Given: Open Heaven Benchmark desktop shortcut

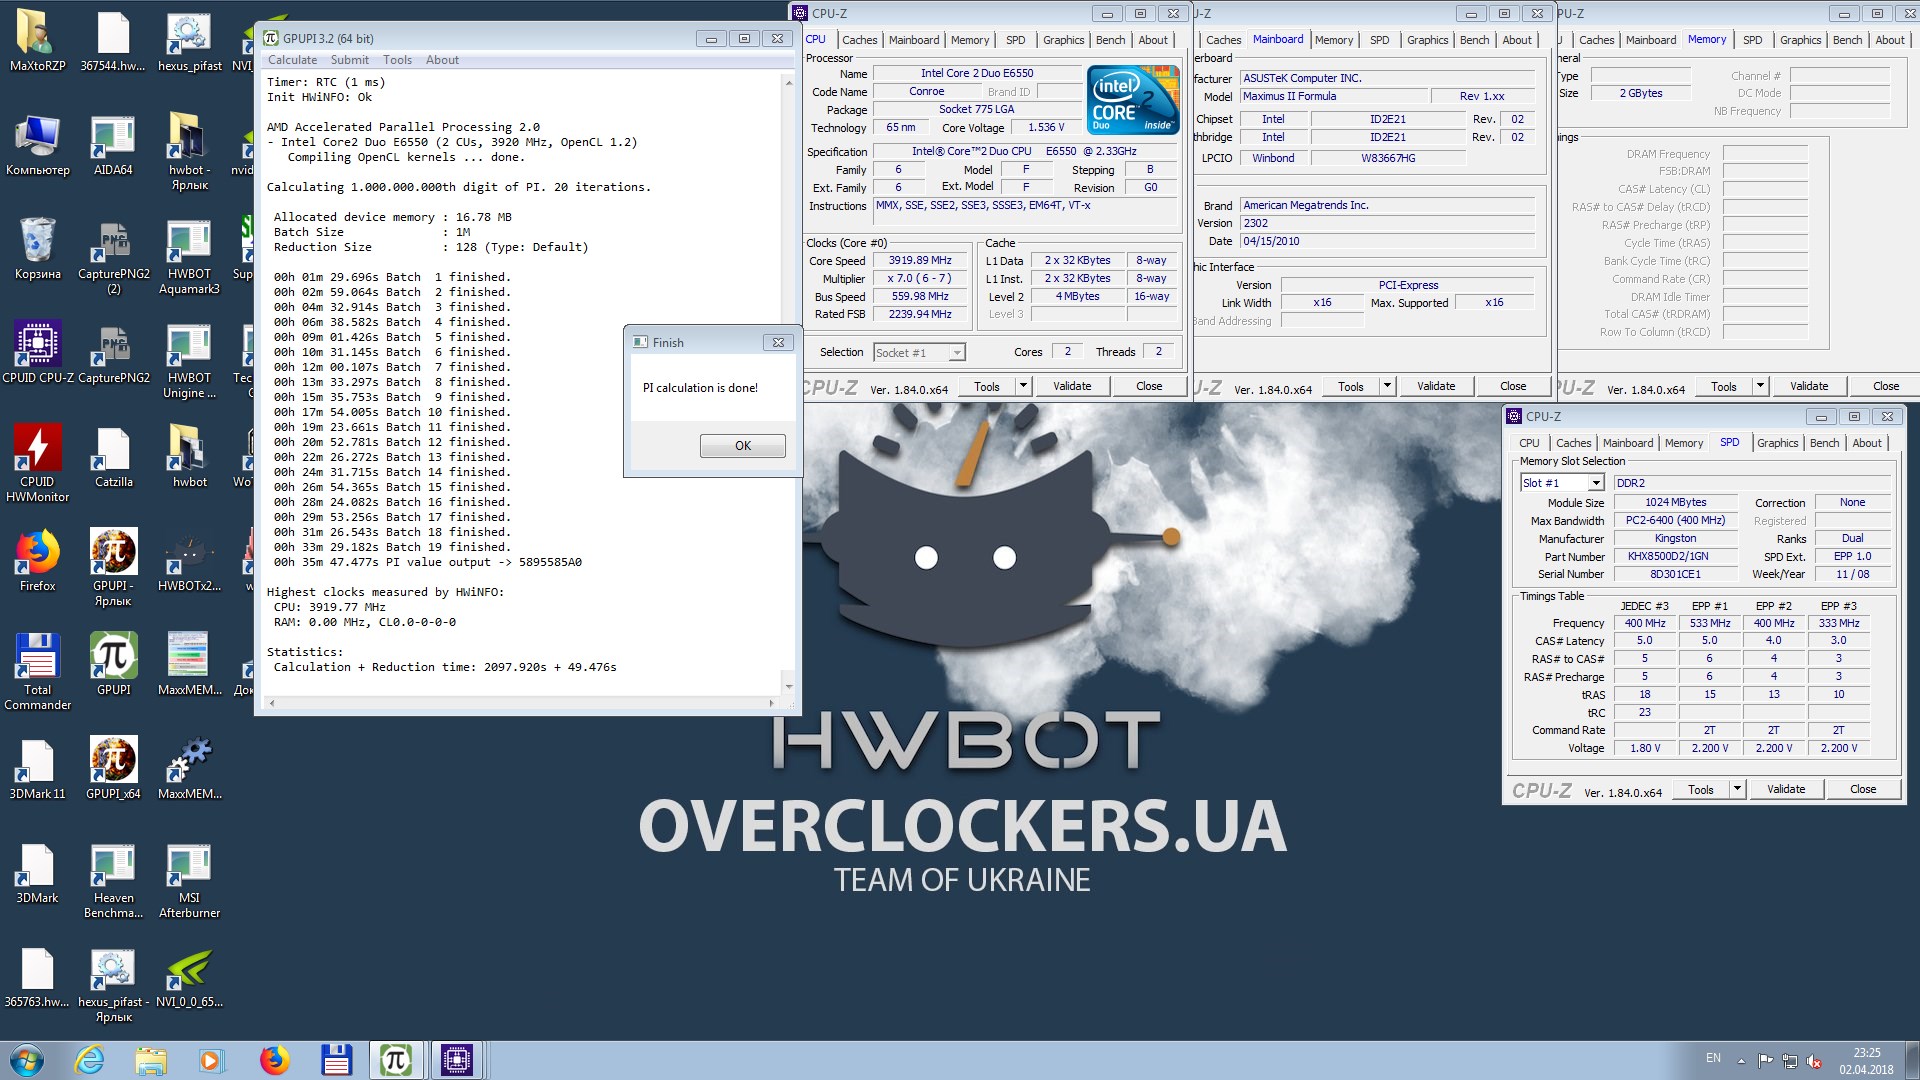Looking at the screenshot, I should (x=113, y=879).
